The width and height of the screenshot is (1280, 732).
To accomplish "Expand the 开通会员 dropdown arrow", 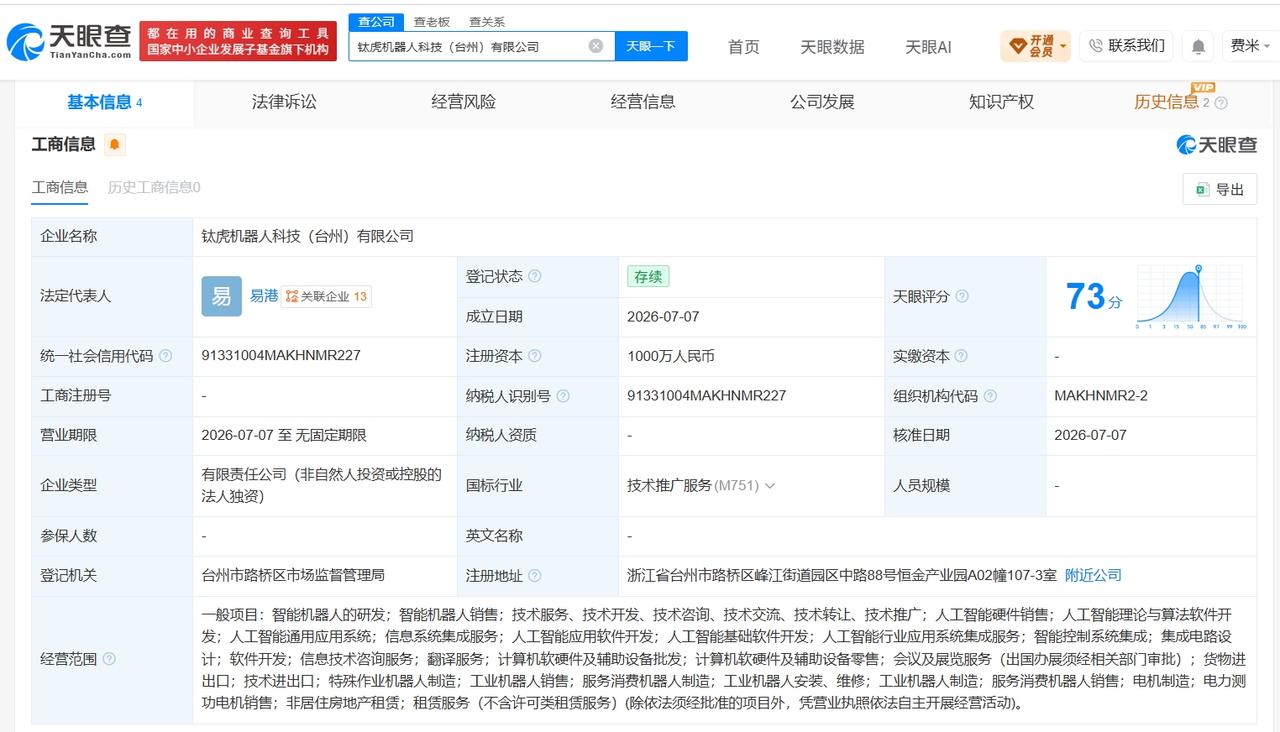I will [1063, 46].
